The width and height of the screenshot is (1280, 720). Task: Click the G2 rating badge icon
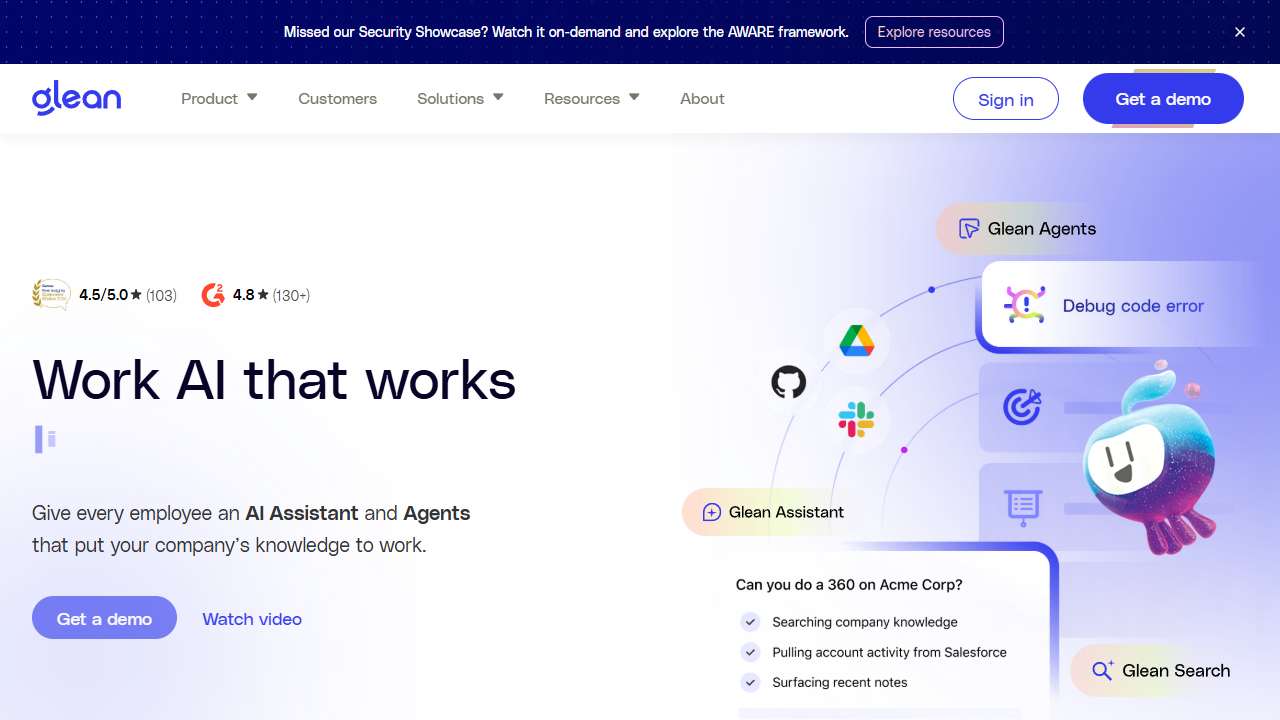[213, 295]
